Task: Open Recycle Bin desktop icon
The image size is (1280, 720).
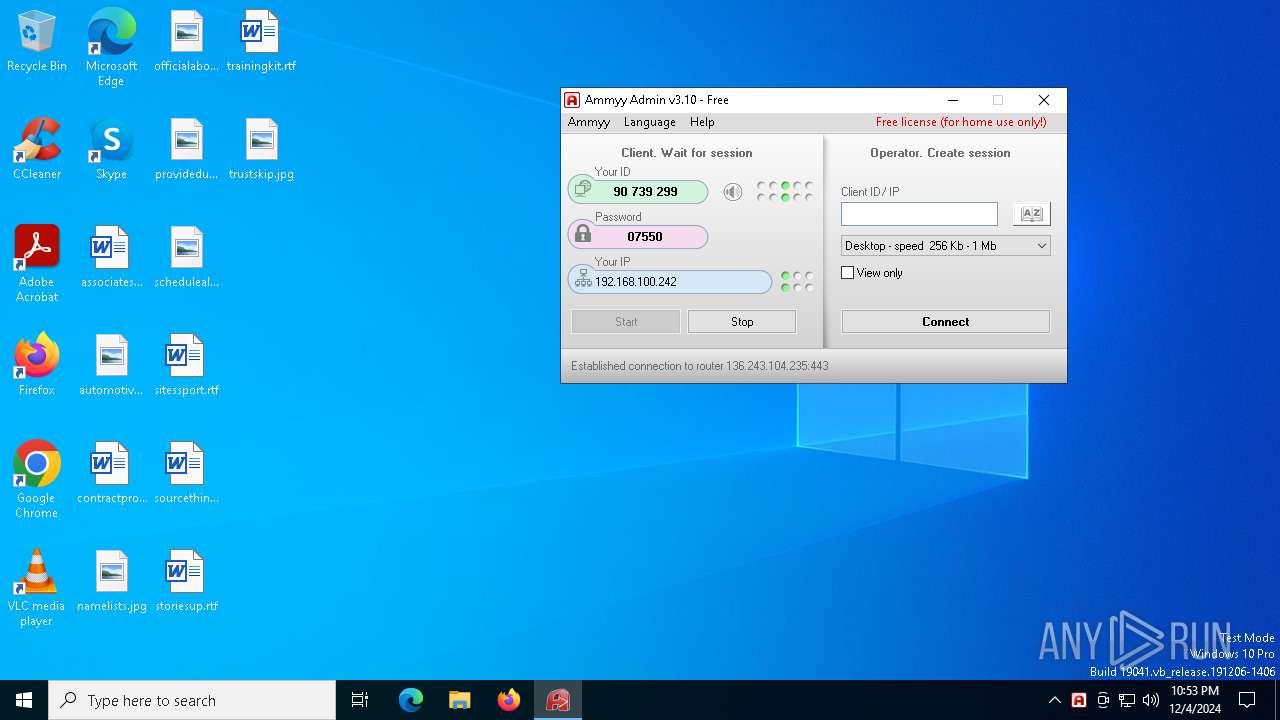Action: 37,42
